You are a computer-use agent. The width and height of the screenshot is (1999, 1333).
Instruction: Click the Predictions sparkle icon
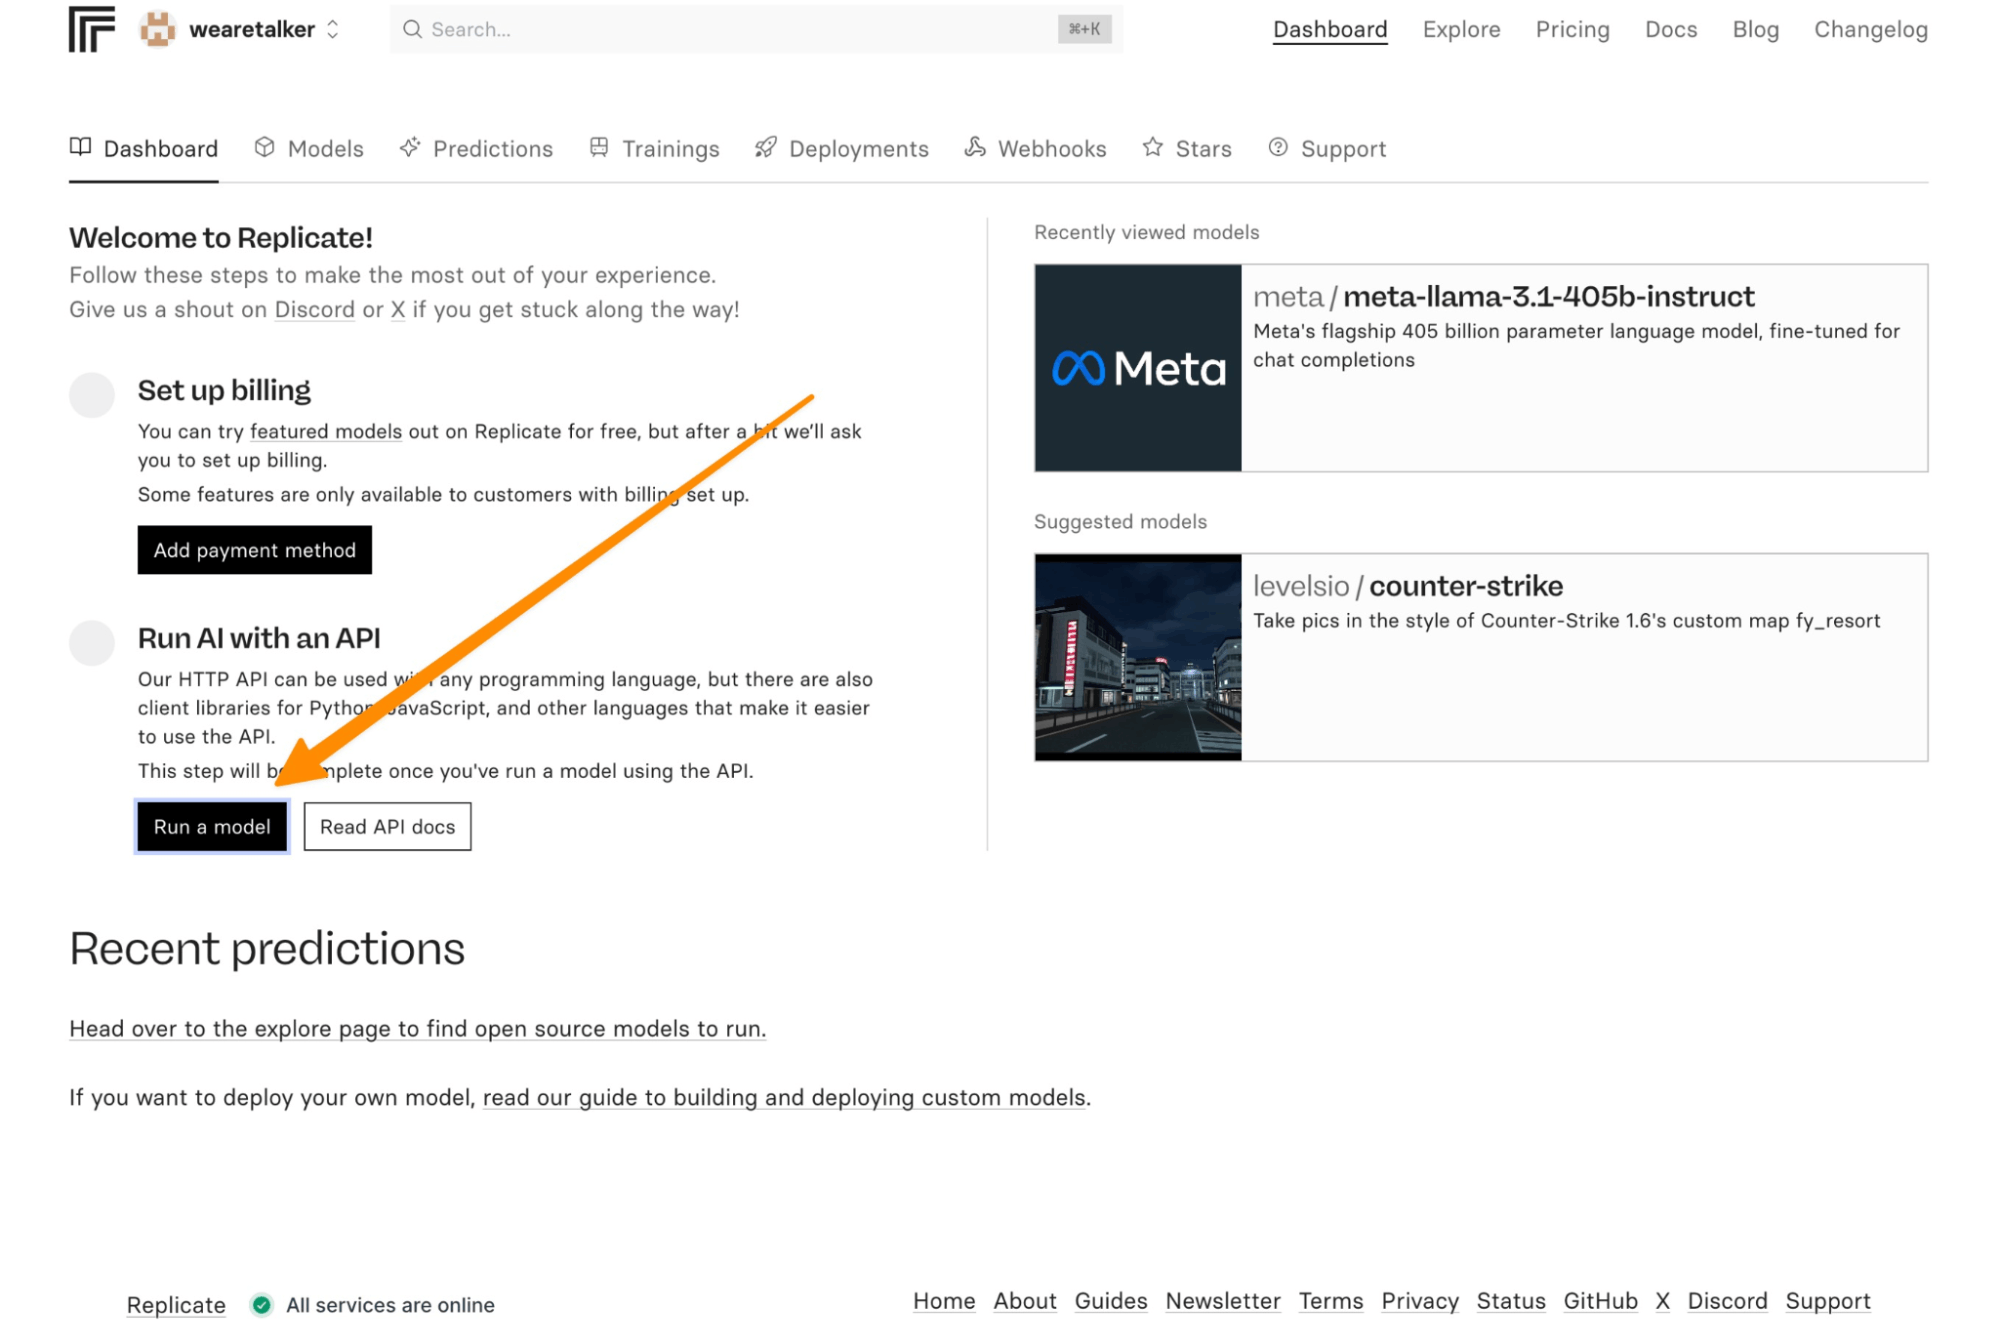point(410,148)
